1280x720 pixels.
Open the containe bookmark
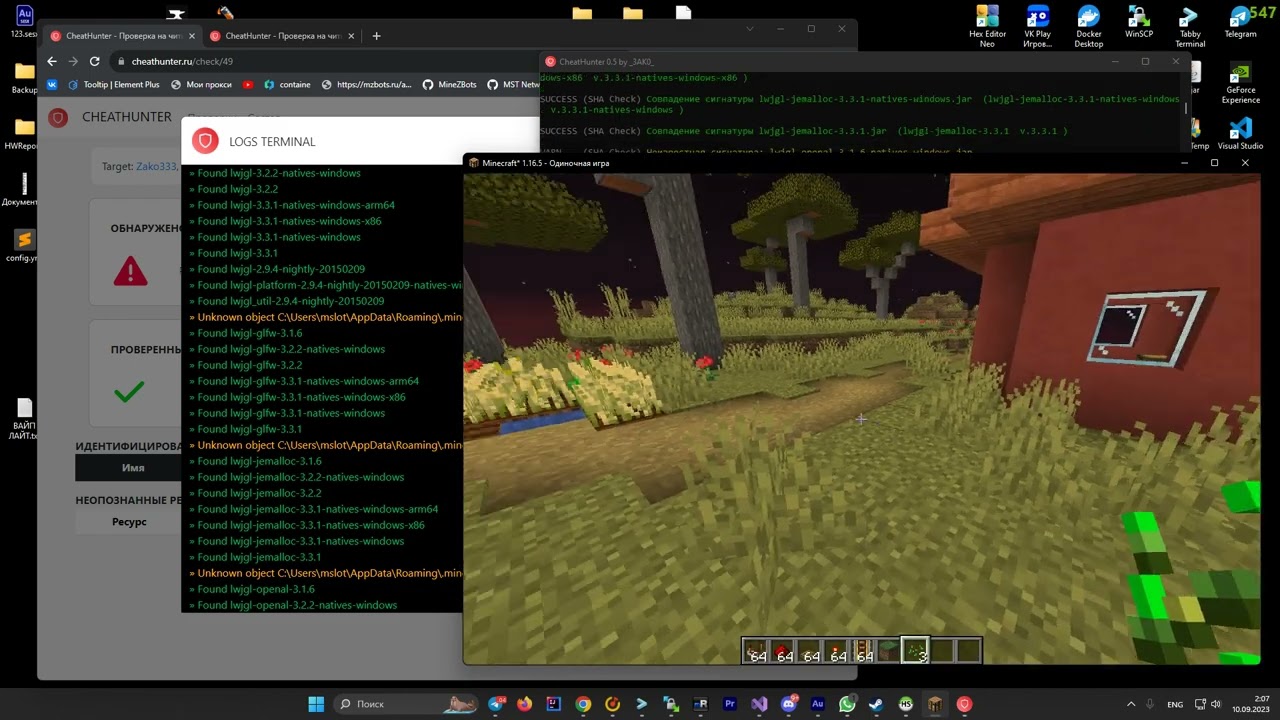[287, 85]
